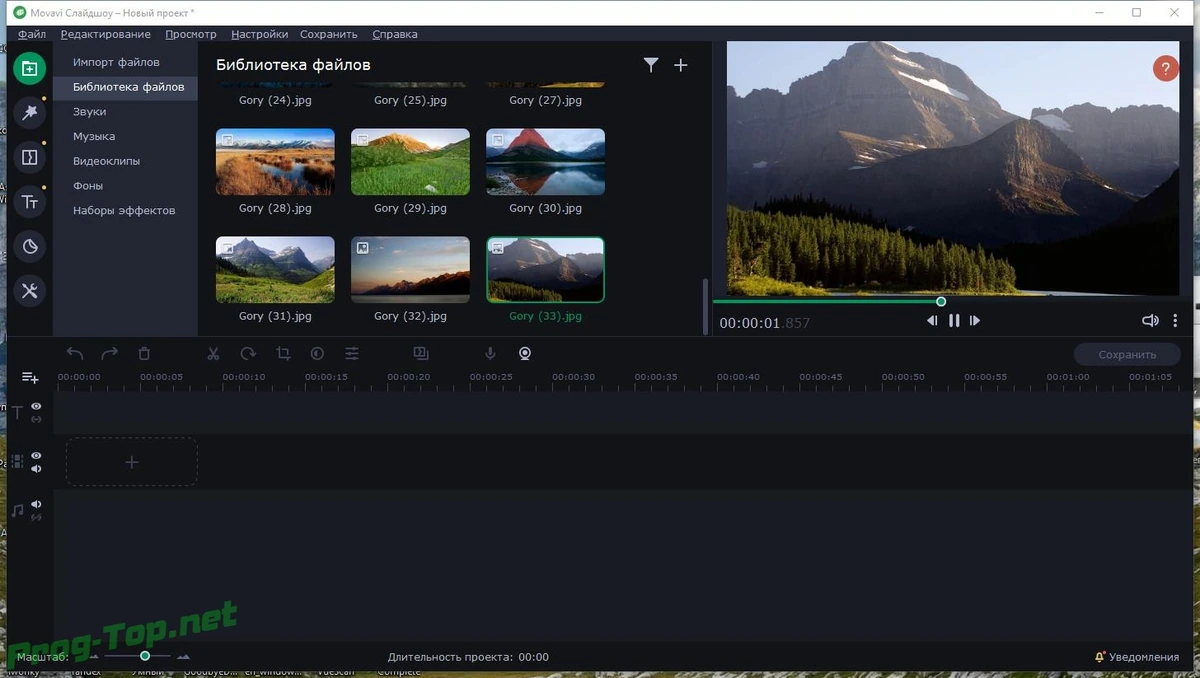
Task: Click the bell Notifications icon
Action: pos(1100,657)
